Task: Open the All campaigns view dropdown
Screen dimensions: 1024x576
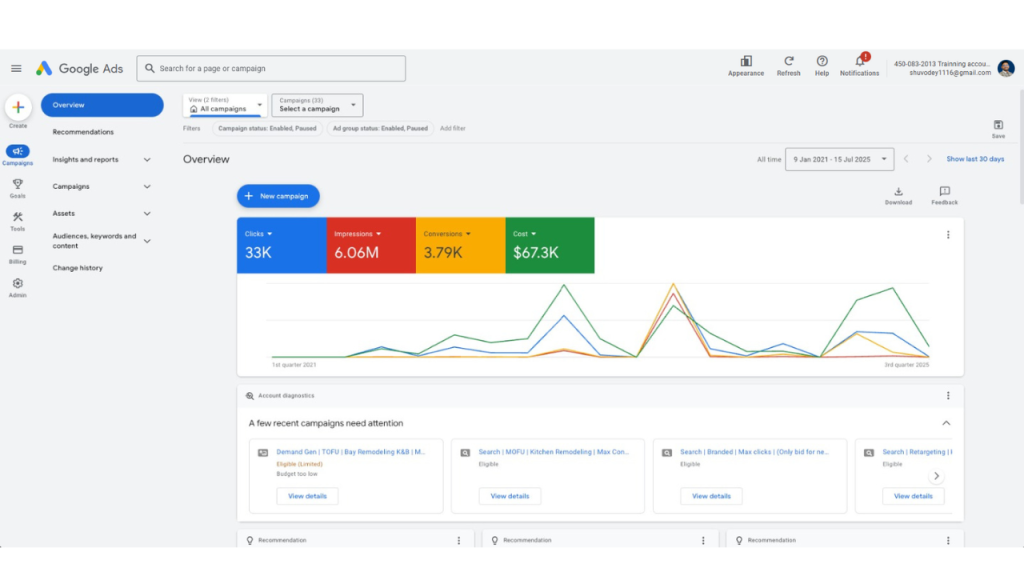Action: point(225,105)
